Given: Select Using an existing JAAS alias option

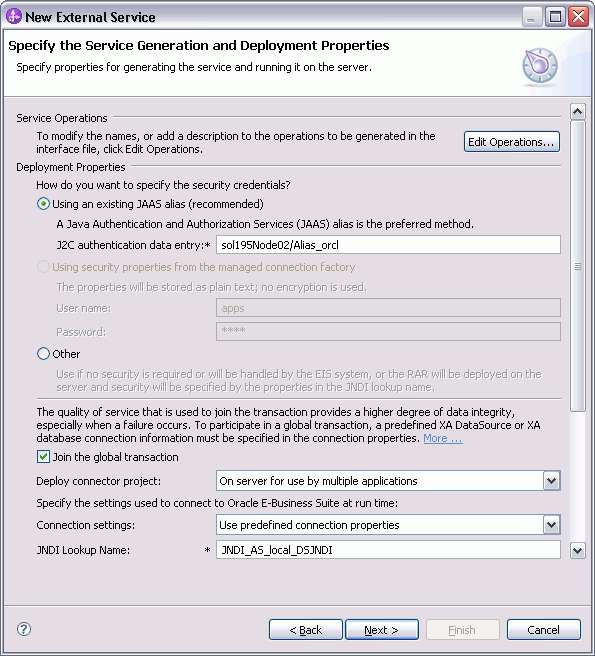Looking at the screenshot, I should coord(43,204).
